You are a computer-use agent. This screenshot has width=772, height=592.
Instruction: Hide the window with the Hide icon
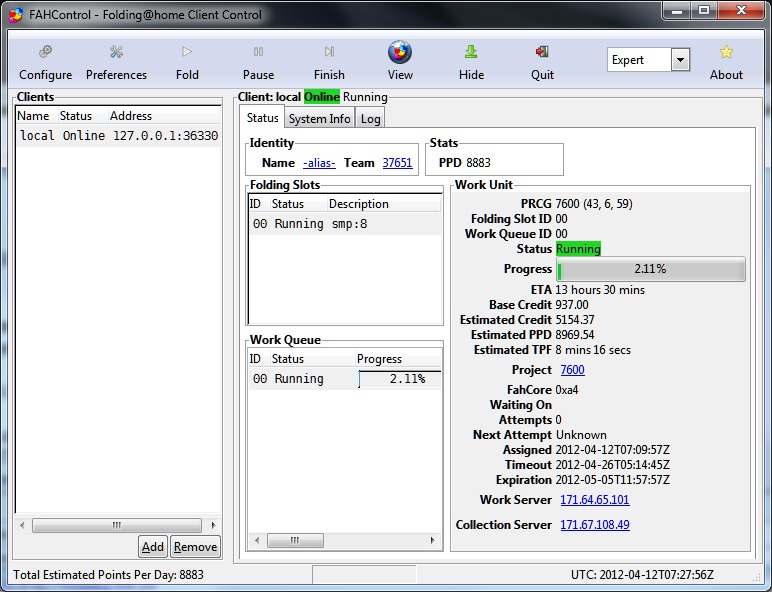(471, 52)
